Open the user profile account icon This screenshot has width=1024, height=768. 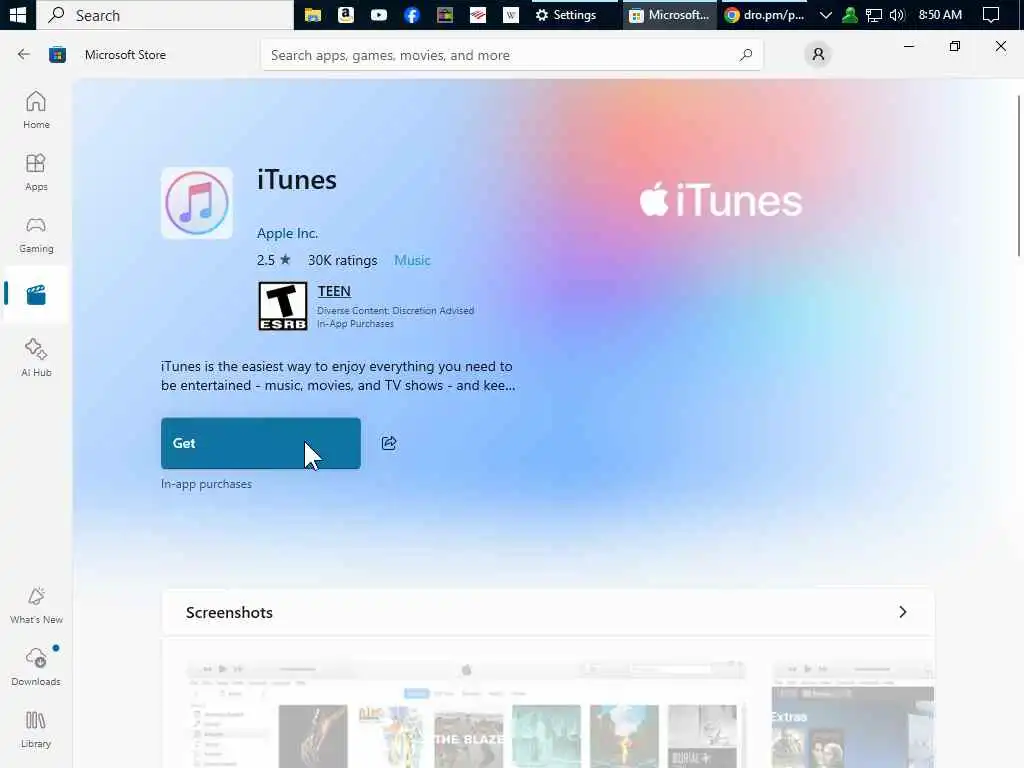coord(818,54)
